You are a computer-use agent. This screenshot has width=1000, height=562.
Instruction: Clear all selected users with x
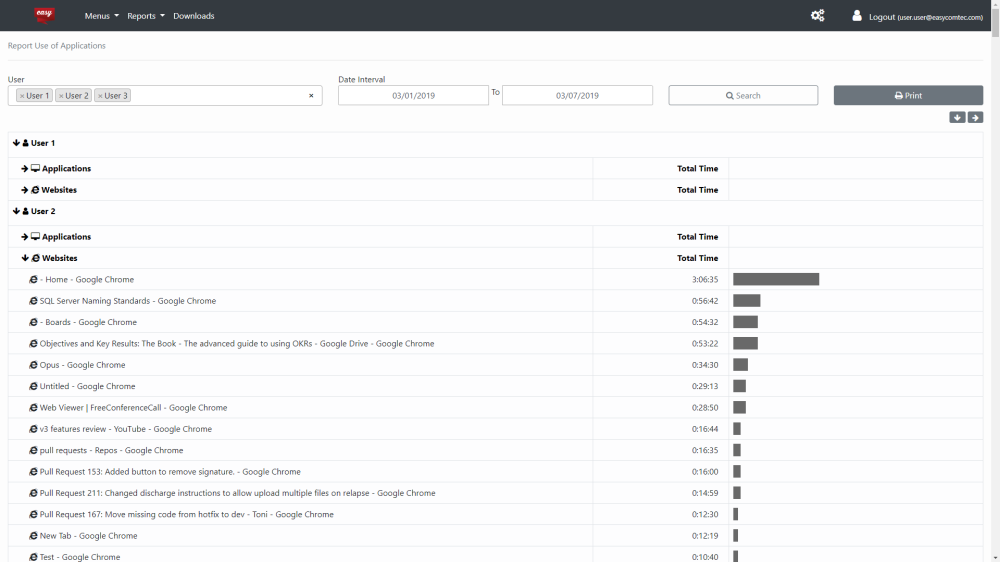[x=311, y=96]
